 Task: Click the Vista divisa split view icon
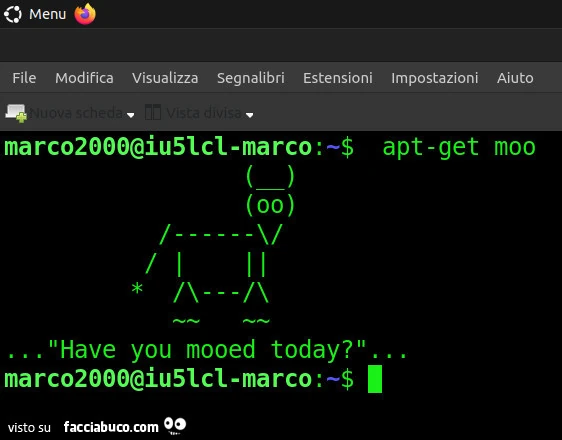(153, 112)
